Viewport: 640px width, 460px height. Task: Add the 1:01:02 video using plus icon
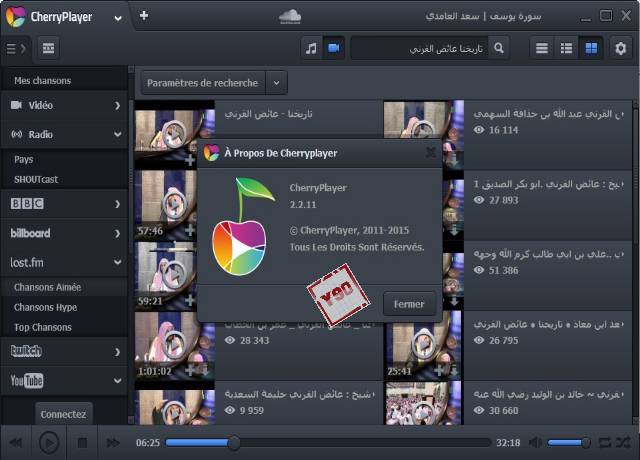coord(190,370)
